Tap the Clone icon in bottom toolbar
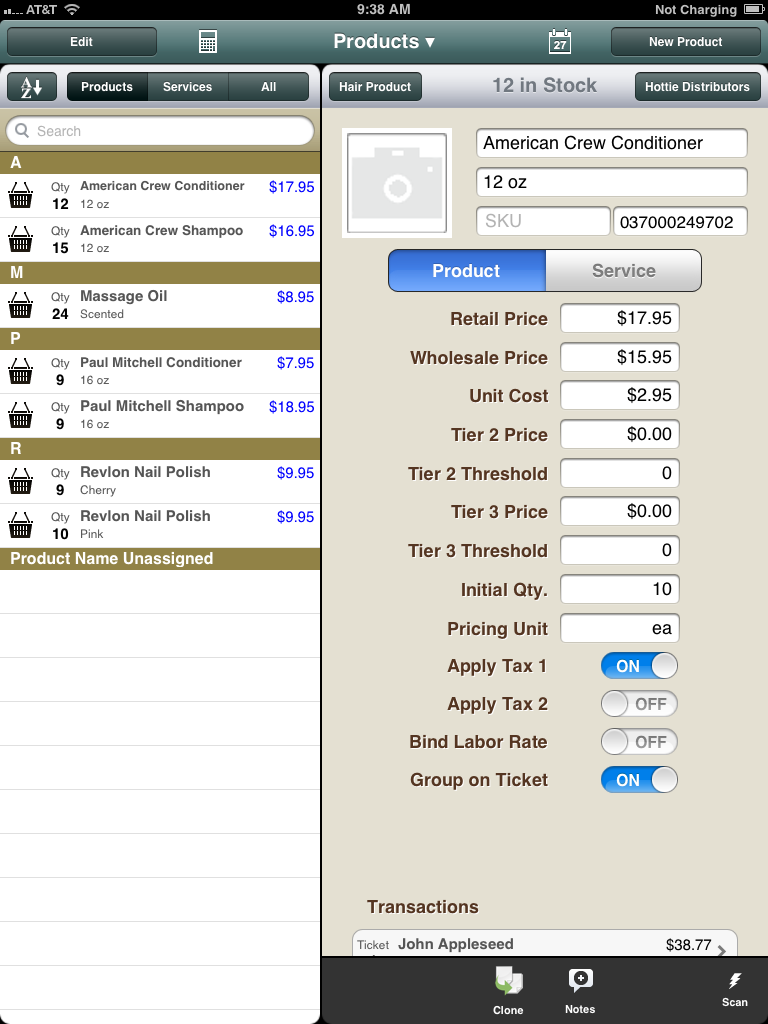This screenshot has width=768, height=1024. click(x=508, y=991)
